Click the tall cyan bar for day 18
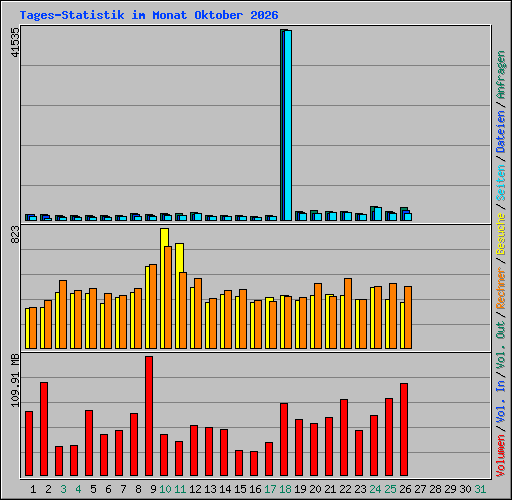Image resolution: width=512 pixels, height=500 pixels. (288, 125)
